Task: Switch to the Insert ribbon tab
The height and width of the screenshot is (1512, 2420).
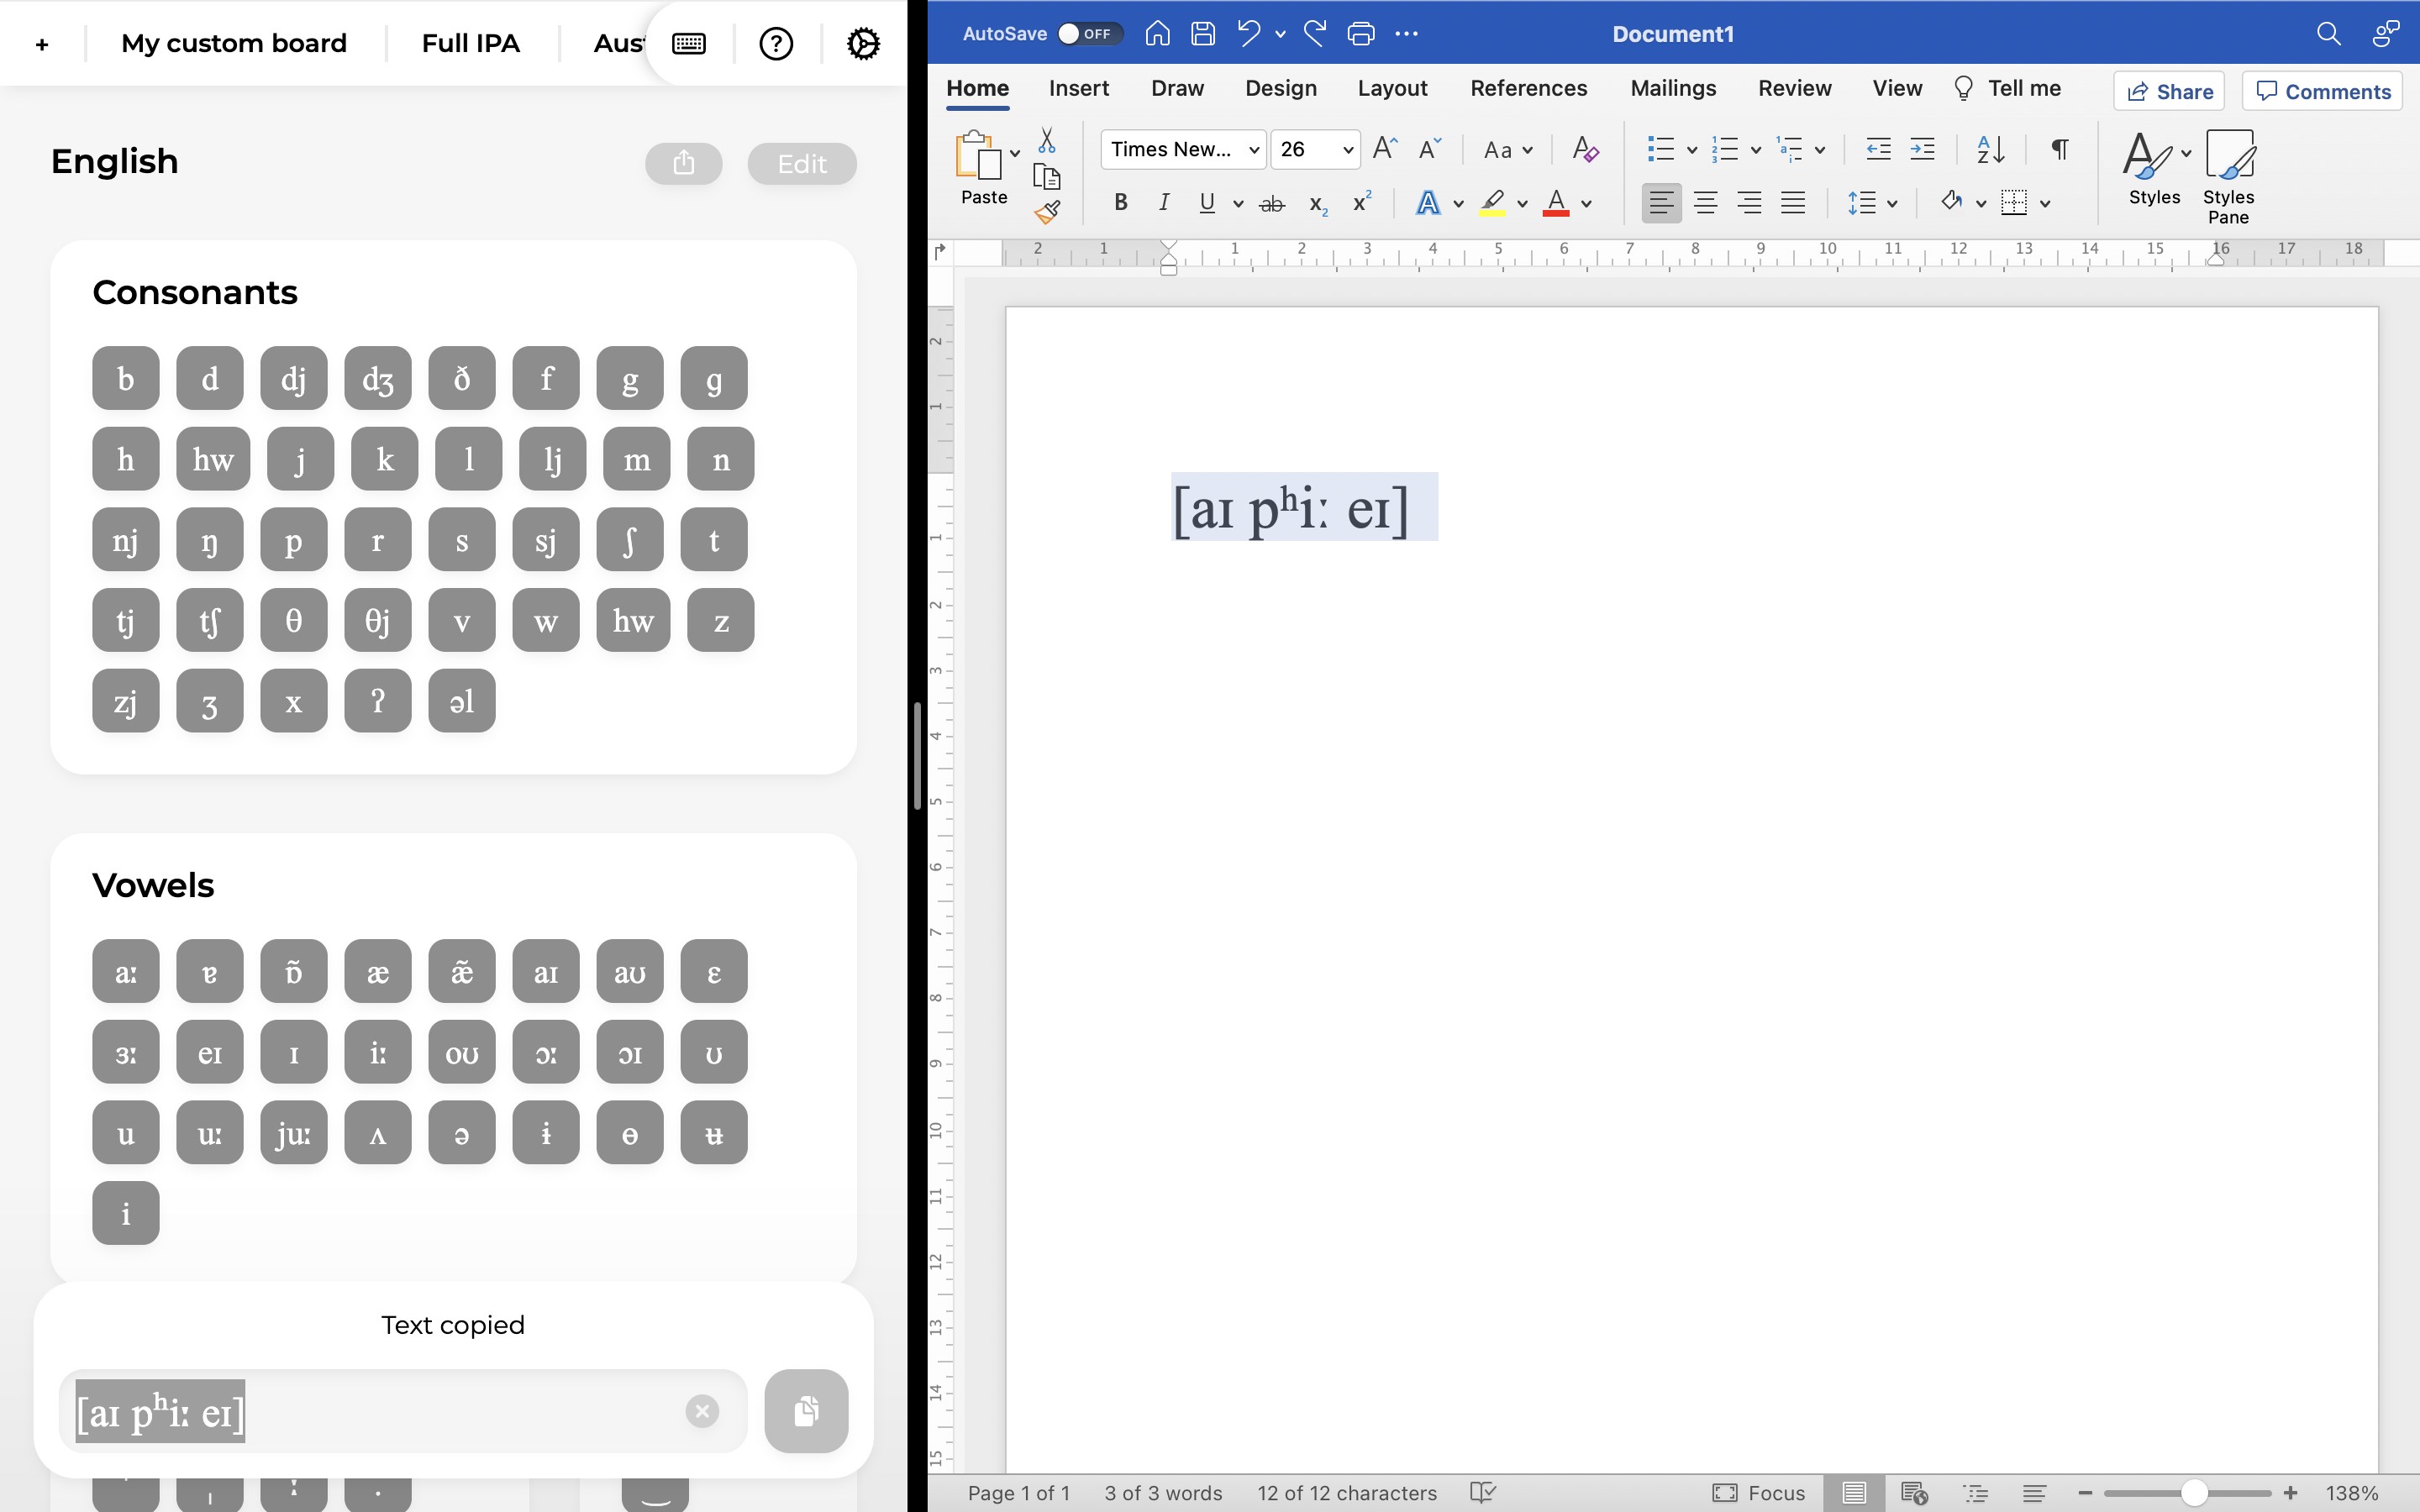Action: pos(1078,88)
